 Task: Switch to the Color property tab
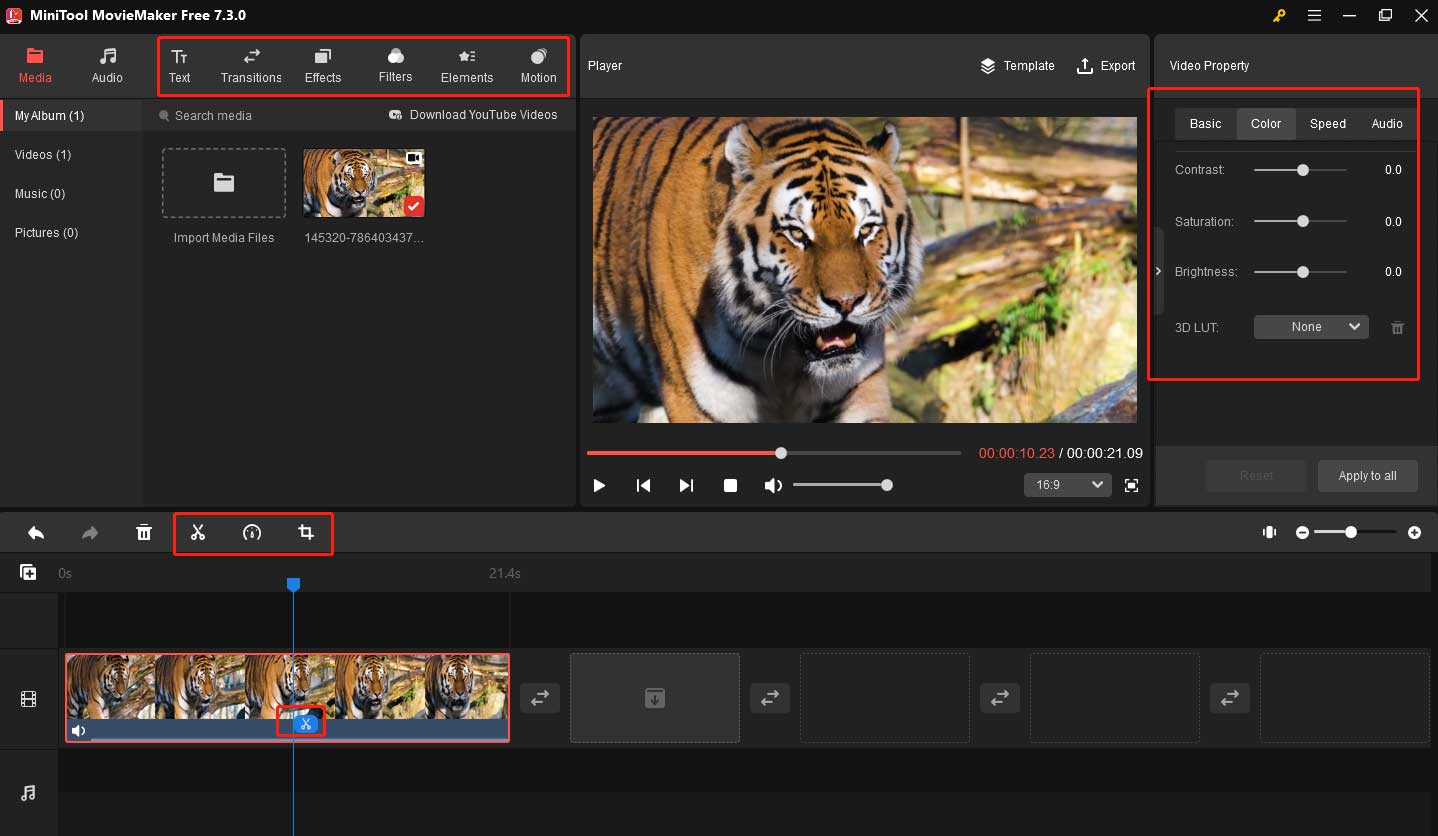coord(1266,124)
